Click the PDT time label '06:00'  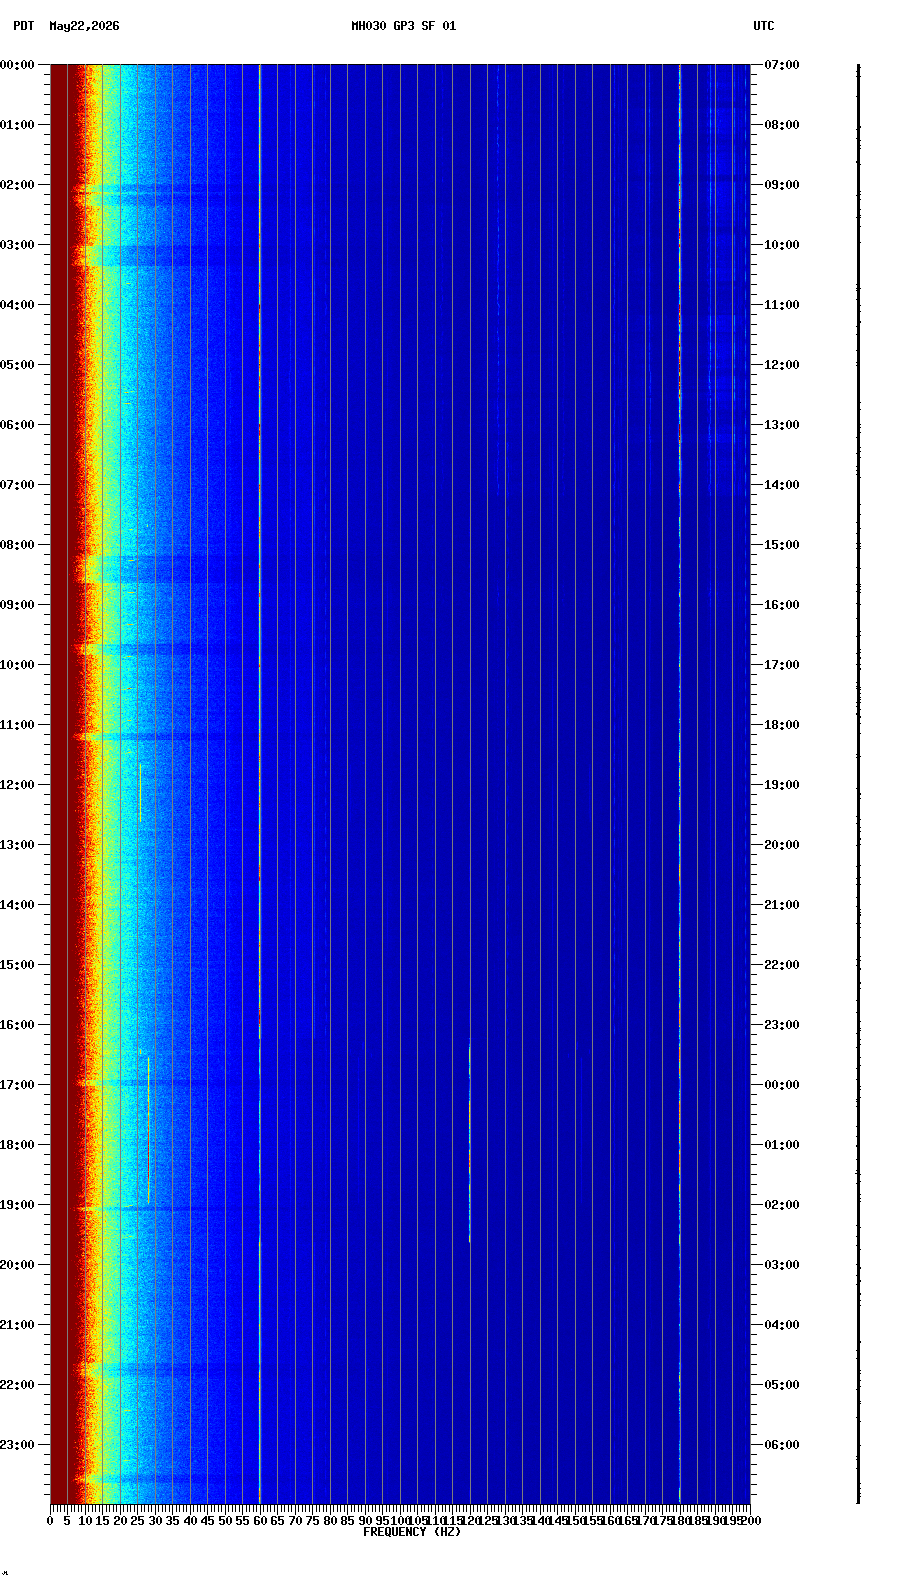click(17, 425)
